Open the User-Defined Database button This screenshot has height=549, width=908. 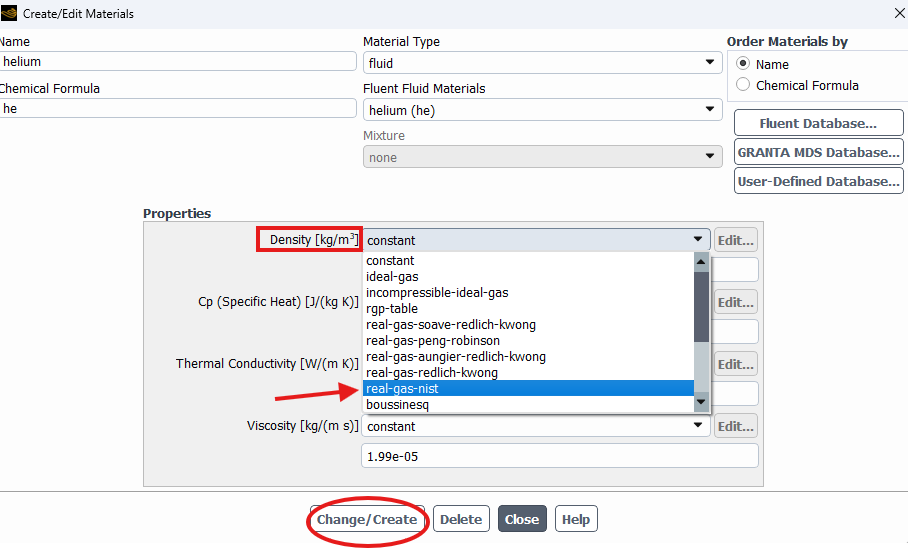click(818, 181)
